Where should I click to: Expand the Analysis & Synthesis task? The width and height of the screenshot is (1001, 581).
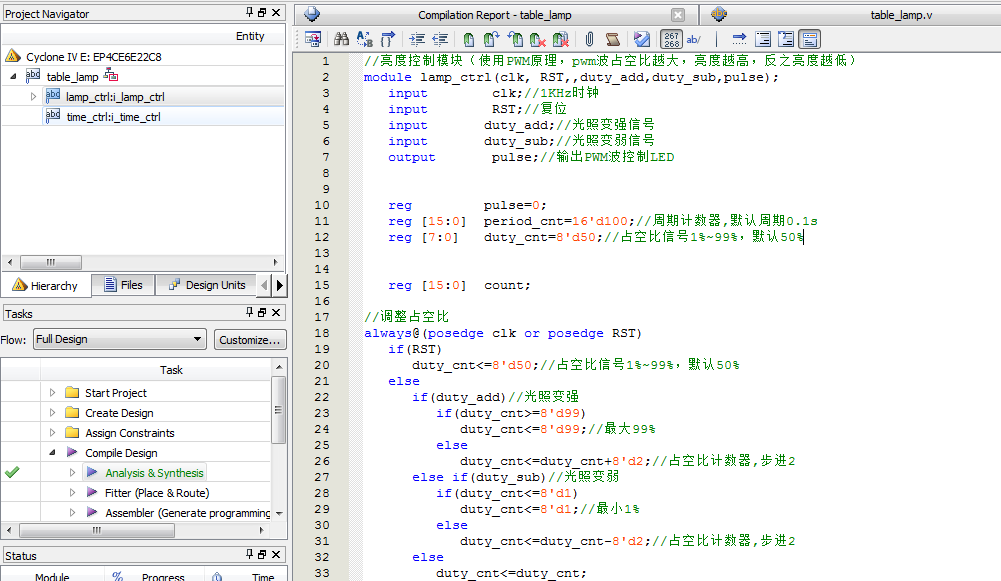point(72,472)
